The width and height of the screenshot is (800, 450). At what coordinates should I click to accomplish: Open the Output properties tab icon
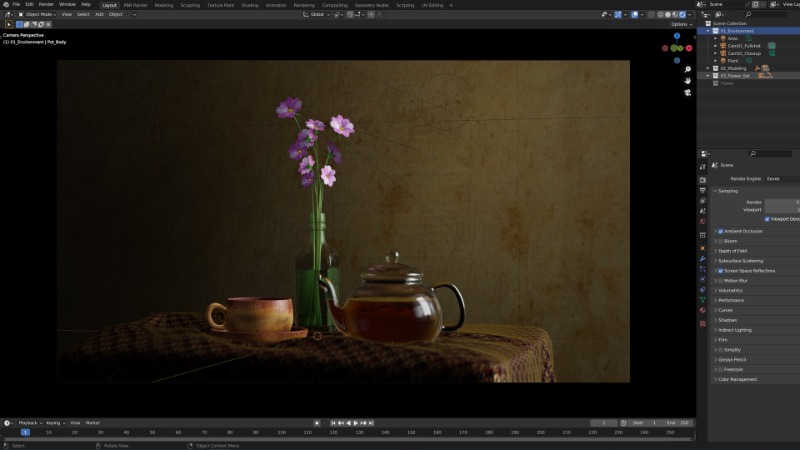[703, 190]
